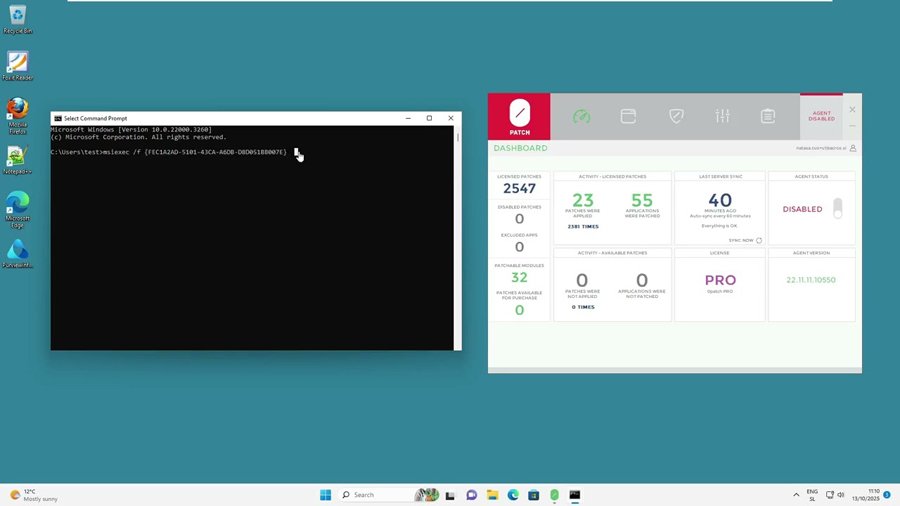The height and width of the screenshot is (506, 900).
Task: Click the Command Prompt vertical scrollbar
Action: (x=457, y=238)
